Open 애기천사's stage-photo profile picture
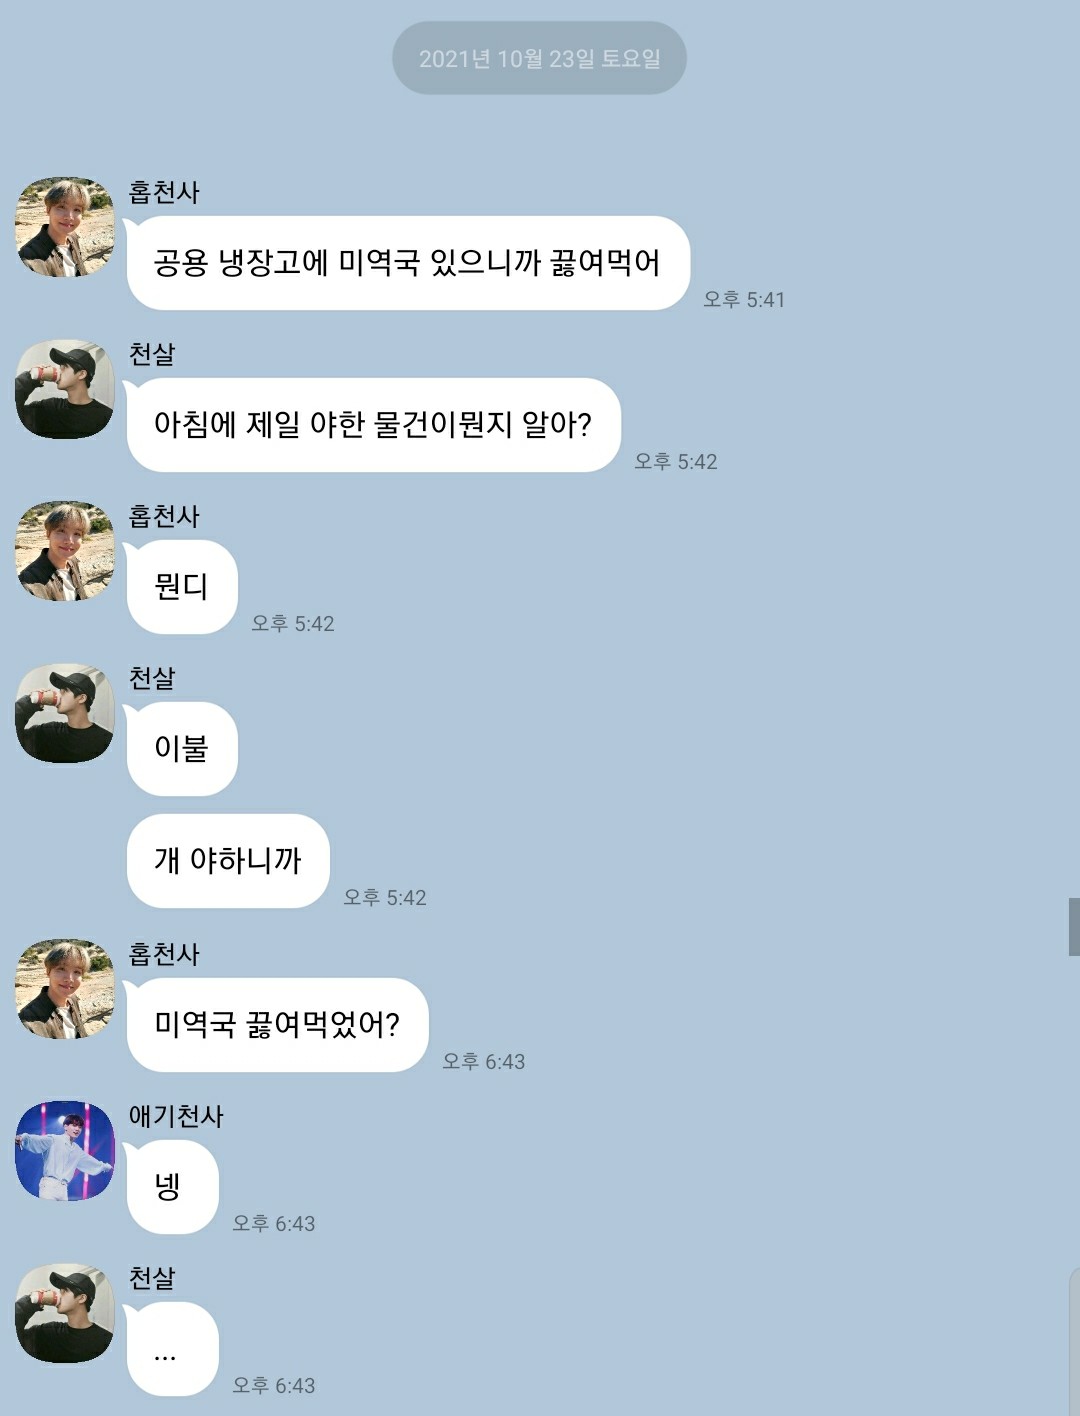Image resolution: width=1080 pixels, height=1416 pixels. click(65, 1151)
